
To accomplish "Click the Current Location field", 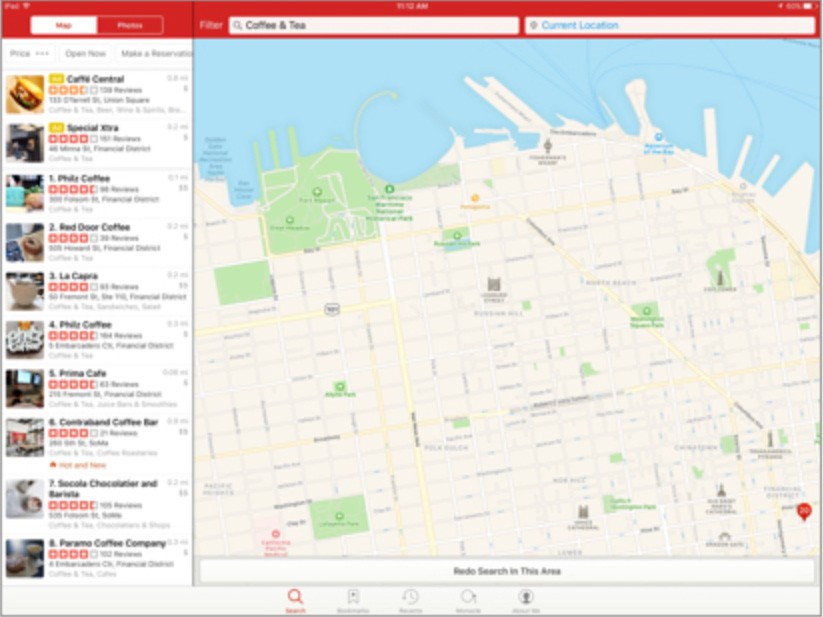I will point(670,25).
